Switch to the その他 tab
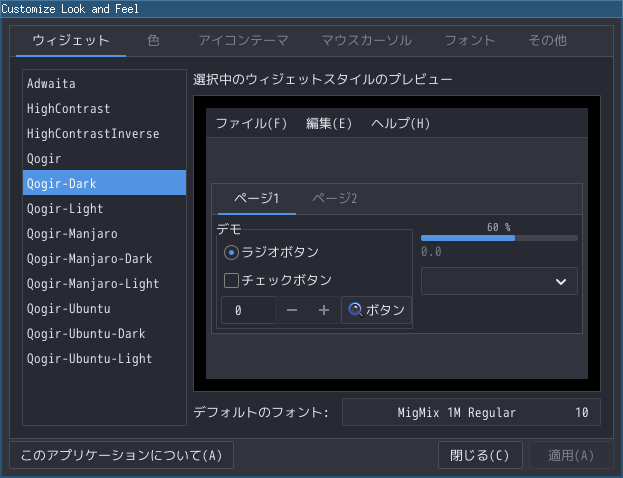This screenshot has width=623, height=478. click(547, 40)
